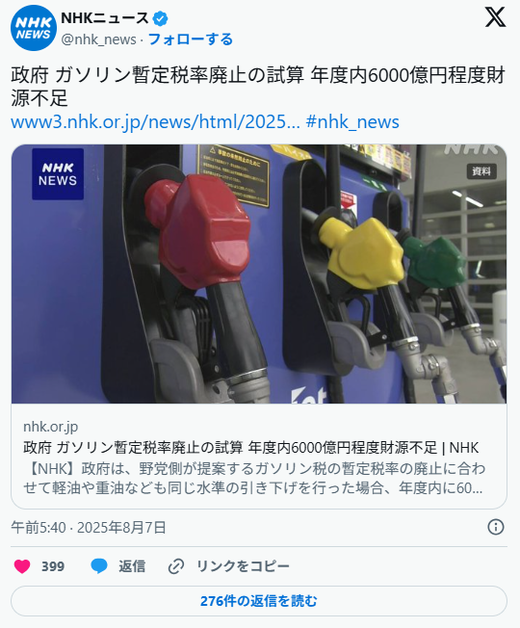The width and height of the screenshot is (520, 628).
Task: Click the chain link copy icon
Action: coord(176,566)
